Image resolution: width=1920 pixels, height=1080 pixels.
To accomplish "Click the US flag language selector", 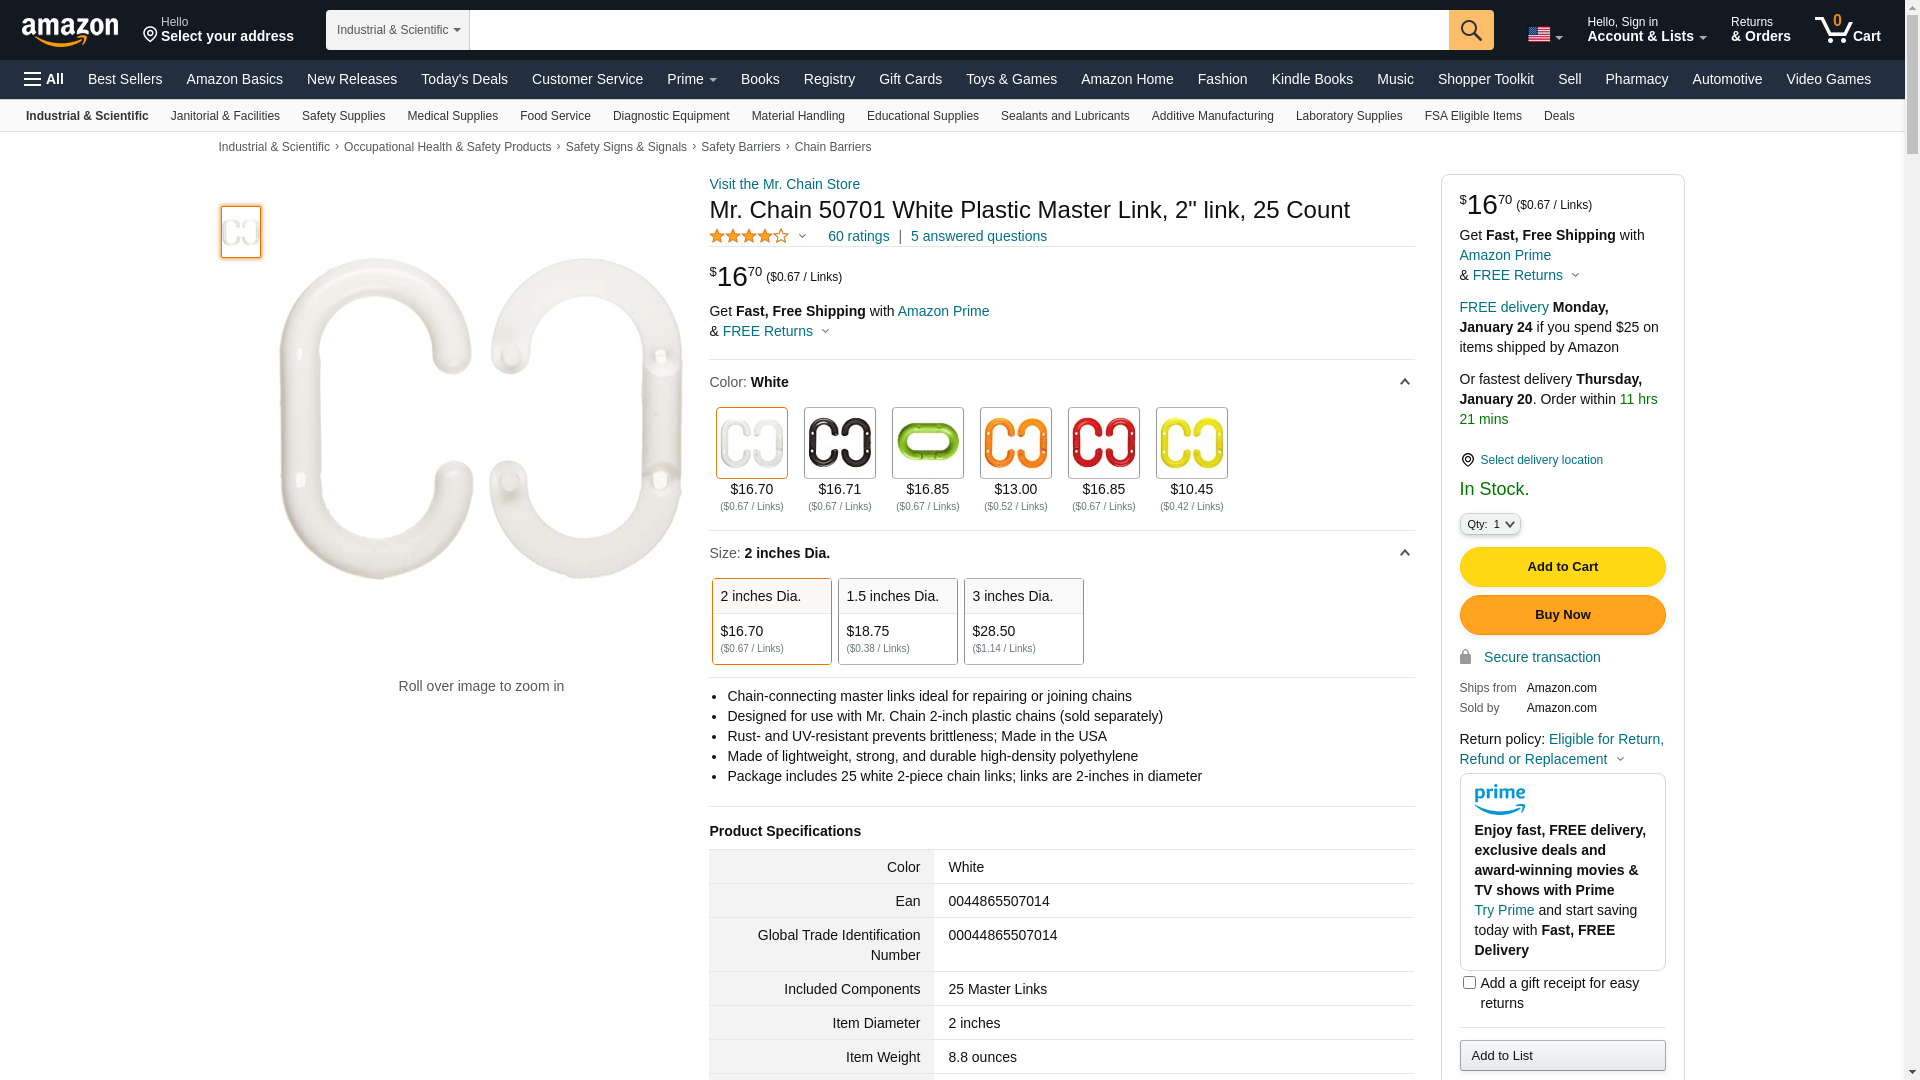I will [x=1544, y=35].
